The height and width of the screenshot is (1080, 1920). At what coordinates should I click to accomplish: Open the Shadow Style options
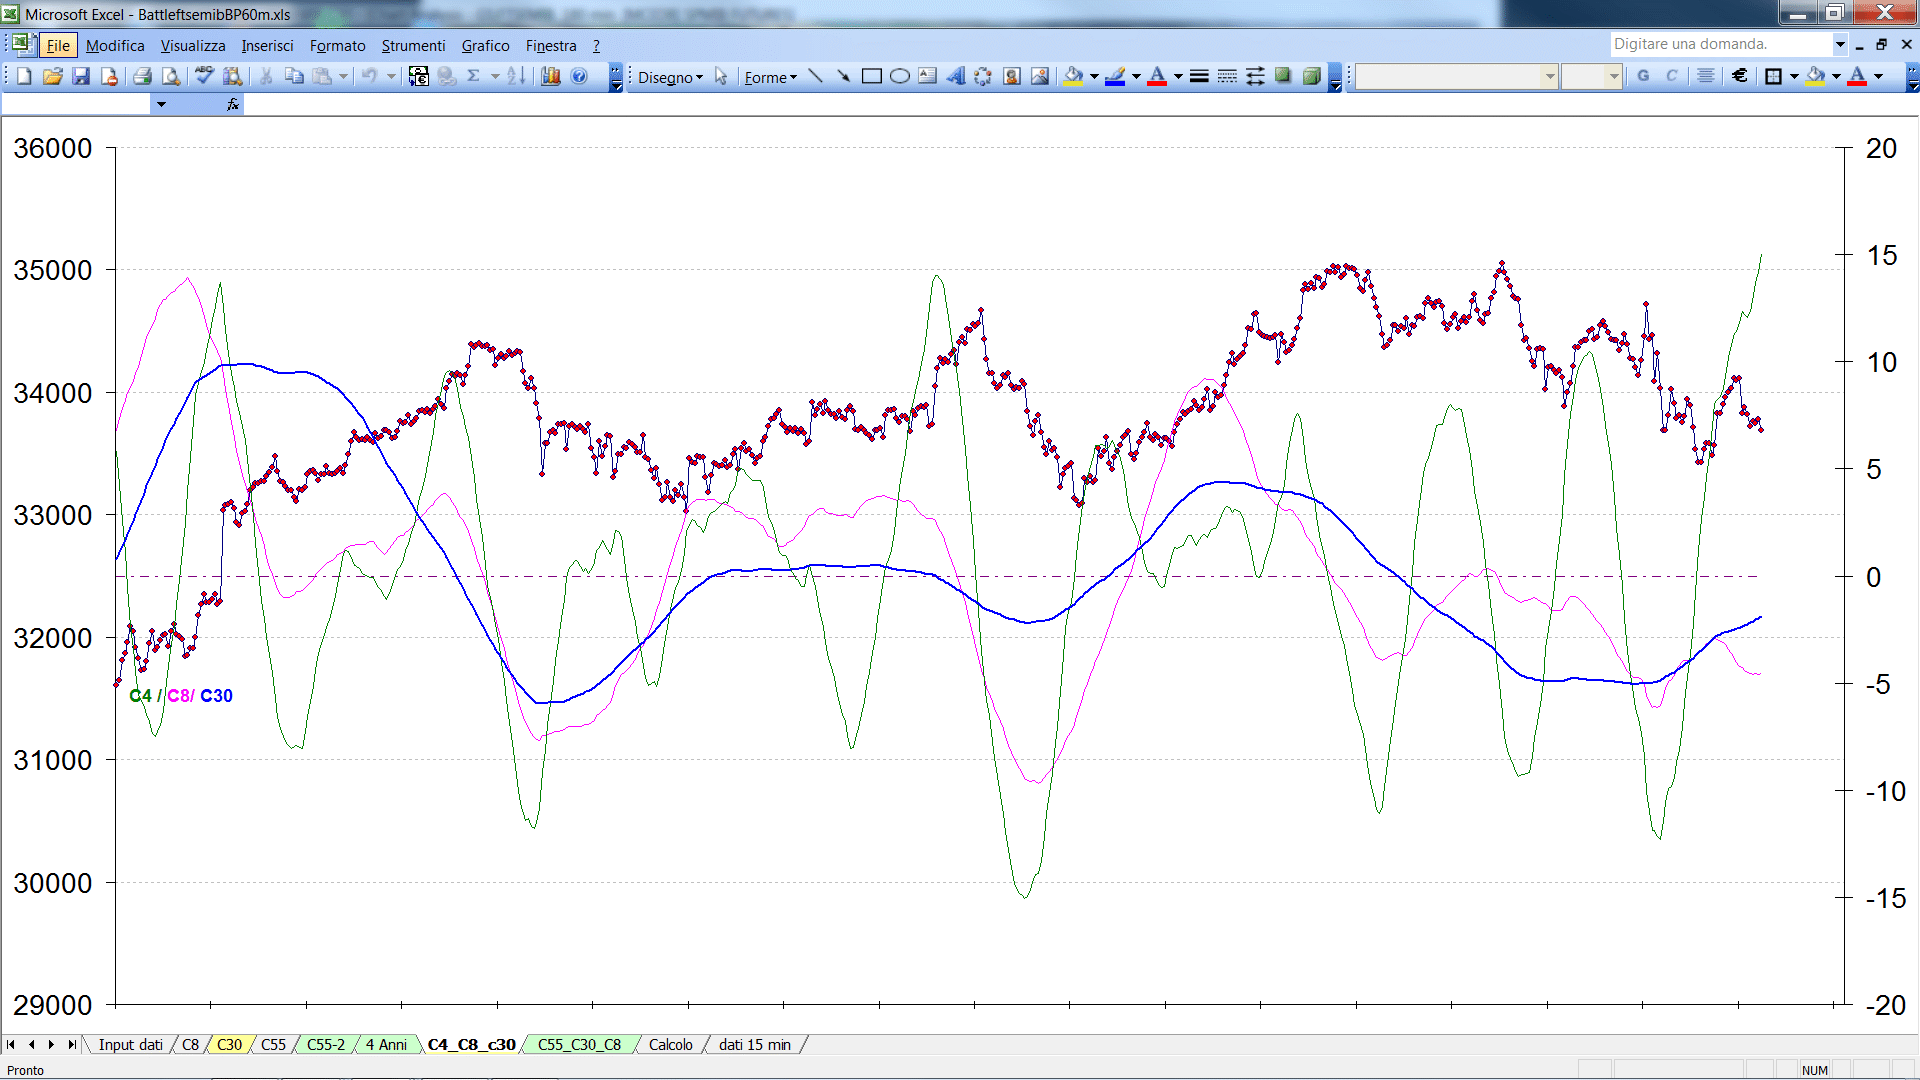1283,76
